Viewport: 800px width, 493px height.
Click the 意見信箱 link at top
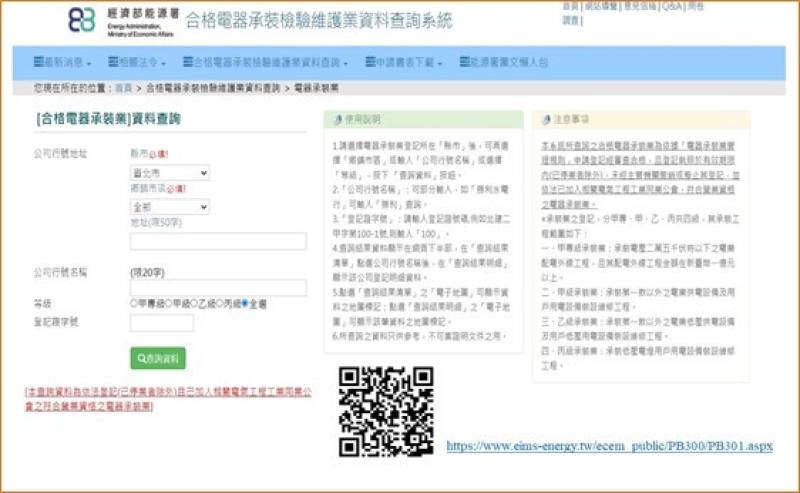(640, 6)
